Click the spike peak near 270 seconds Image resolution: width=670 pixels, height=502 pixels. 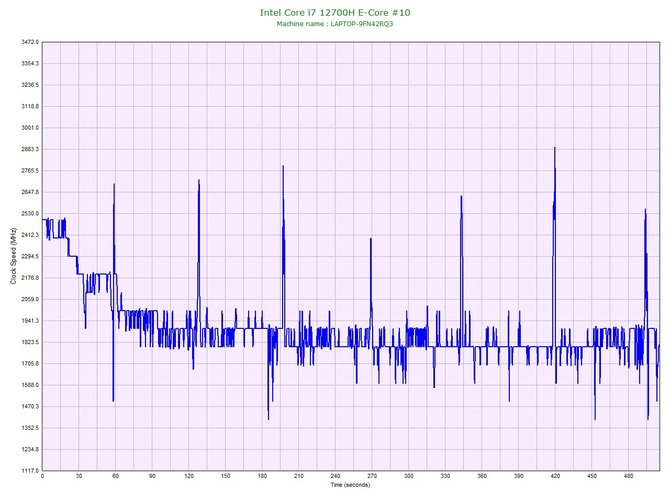click(x=371, y=239)
